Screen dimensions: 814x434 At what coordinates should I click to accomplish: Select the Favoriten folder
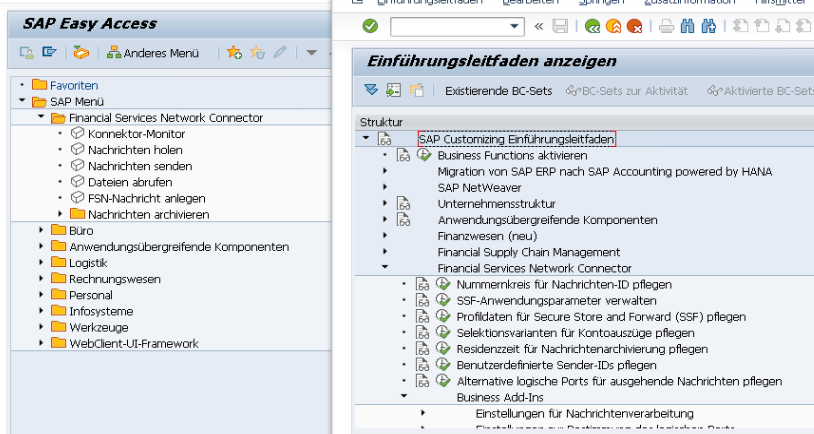tap(74, 86)
